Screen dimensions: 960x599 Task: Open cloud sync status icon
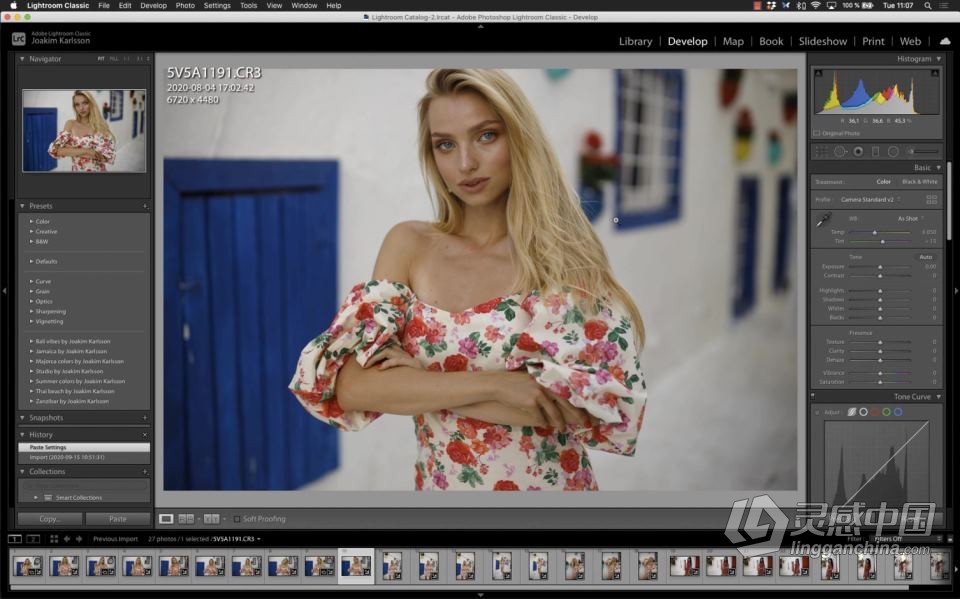pos(945,41)
